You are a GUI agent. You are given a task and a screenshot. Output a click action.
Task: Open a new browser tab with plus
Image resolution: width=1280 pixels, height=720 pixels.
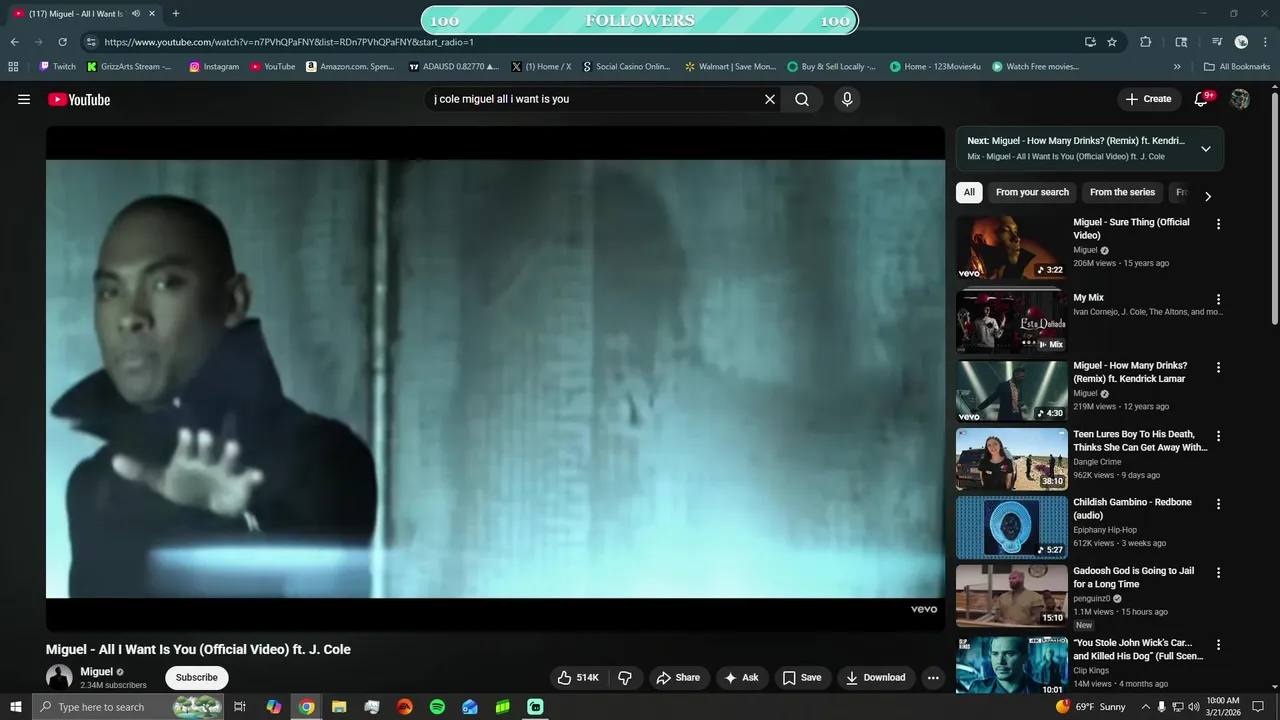point(176,14)
